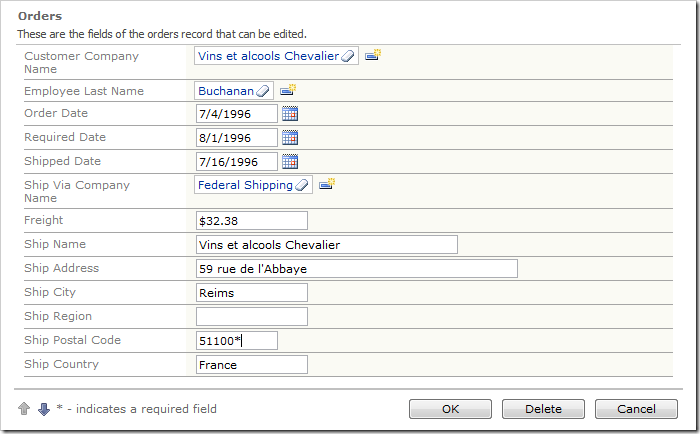
Task: Clear the Employee Last Name eraser icon
Action: [263, 91]
